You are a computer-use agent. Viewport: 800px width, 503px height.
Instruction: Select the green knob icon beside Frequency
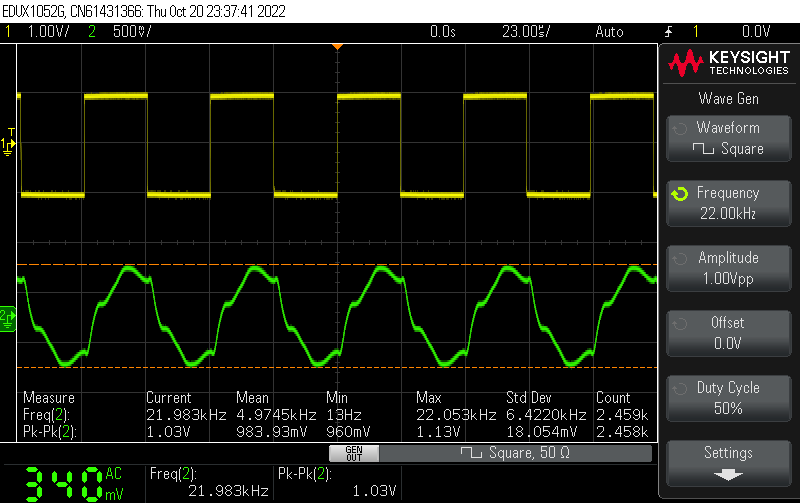[x=680, y=194]
